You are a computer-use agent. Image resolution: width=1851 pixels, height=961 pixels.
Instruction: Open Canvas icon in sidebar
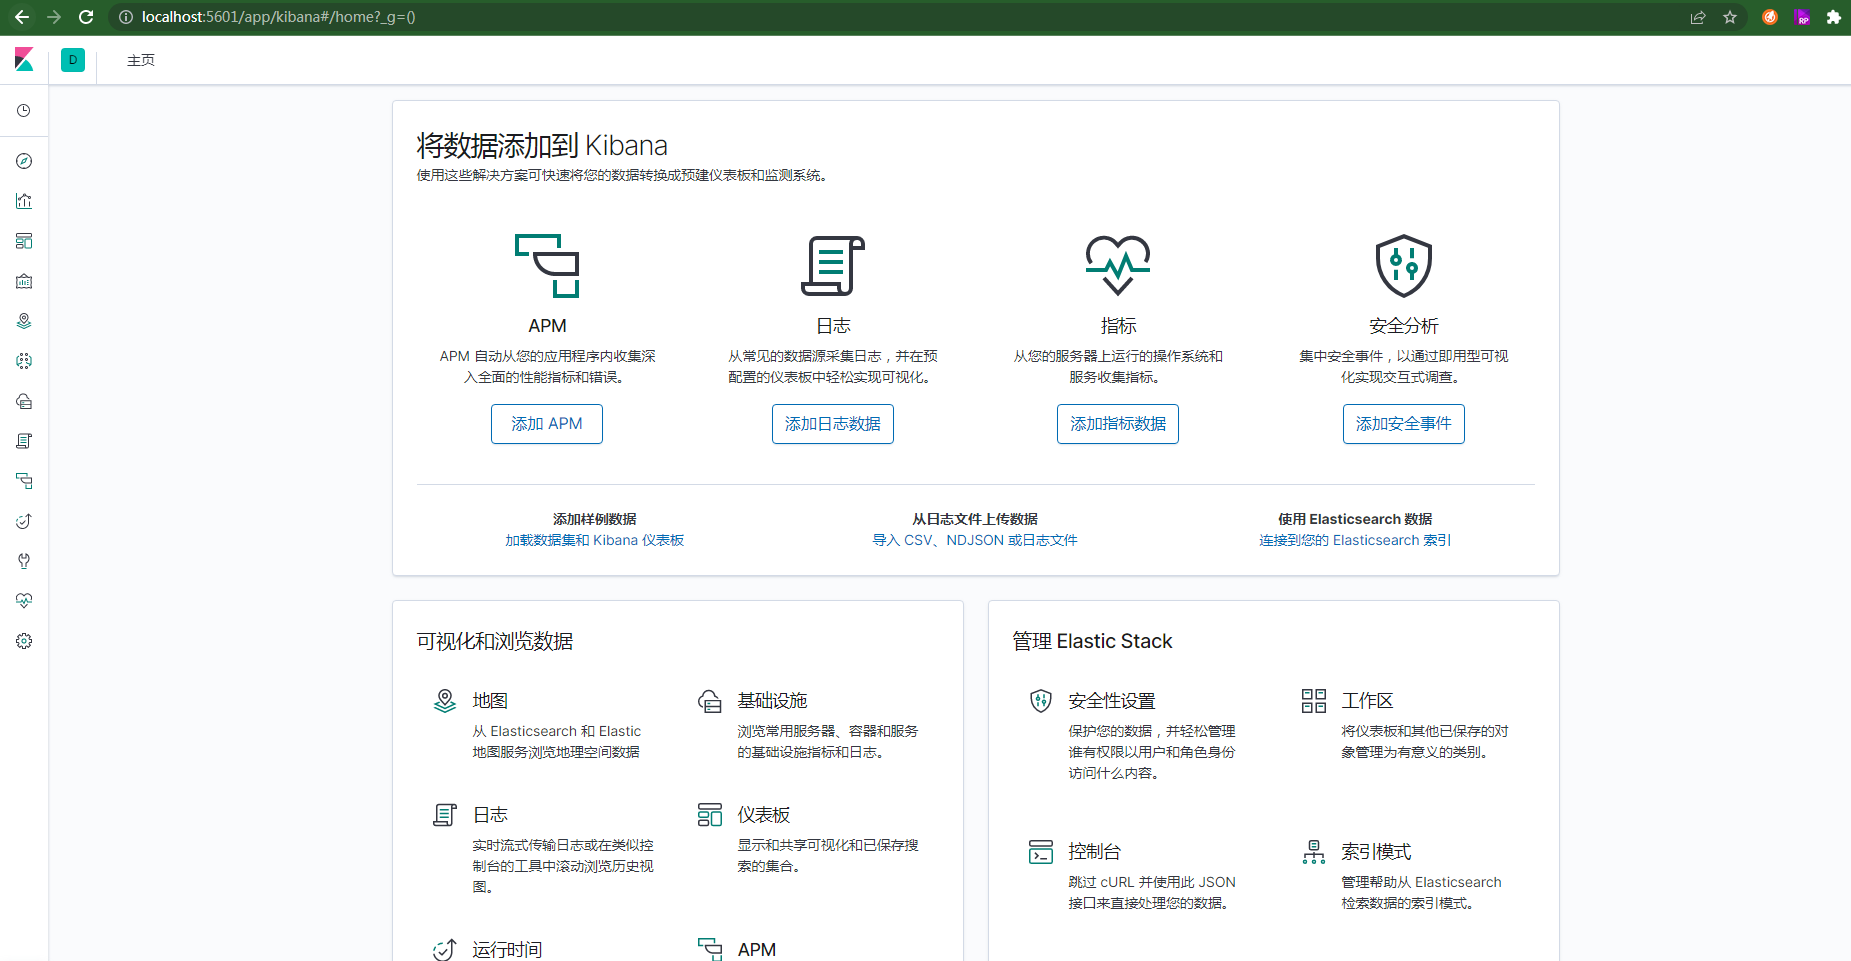click(x=24, y=281)
